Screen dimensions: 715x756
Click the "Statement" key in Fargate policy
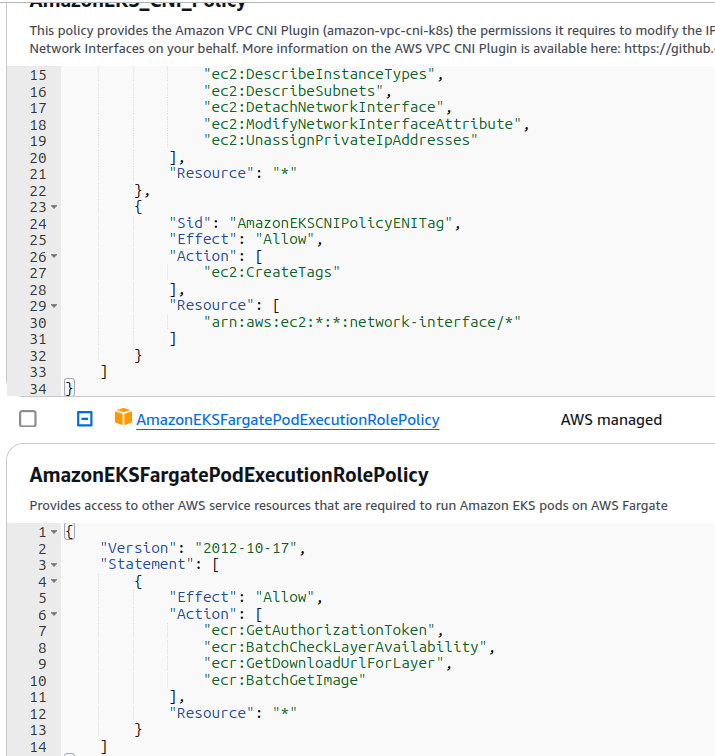pyautogui.click(x=147, y=564)
